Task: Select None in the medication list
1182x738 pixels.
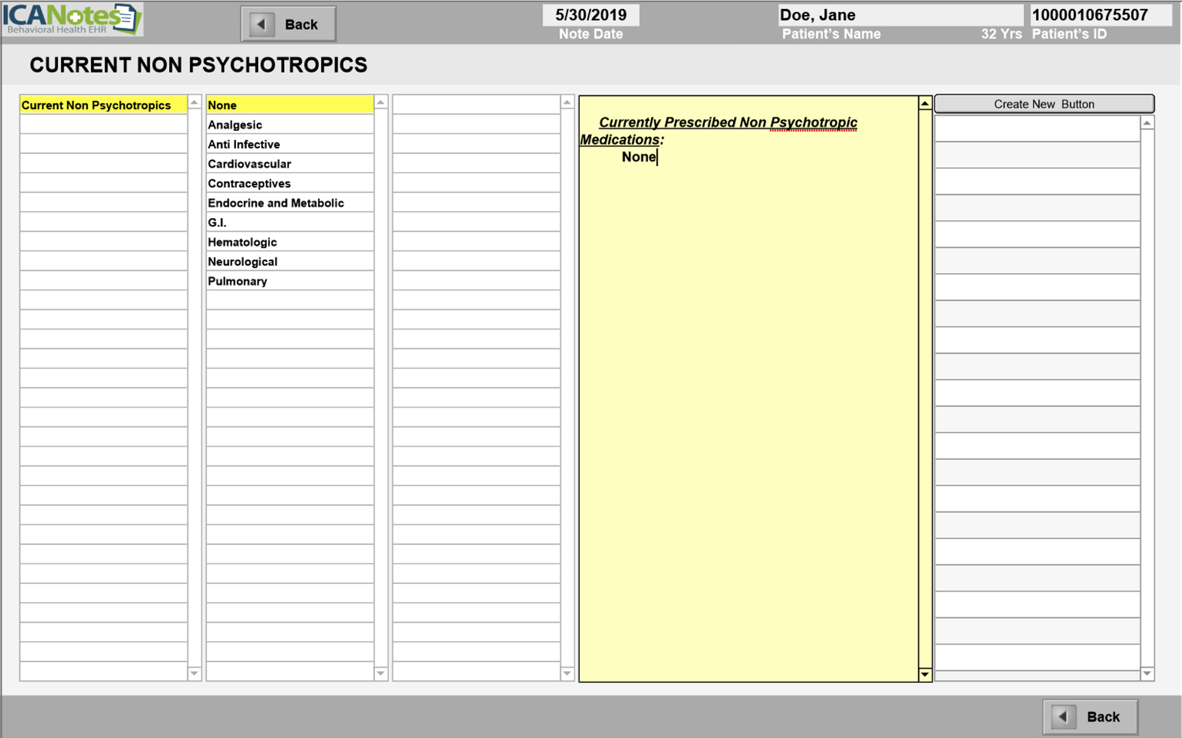Action: tap(222, 105)
